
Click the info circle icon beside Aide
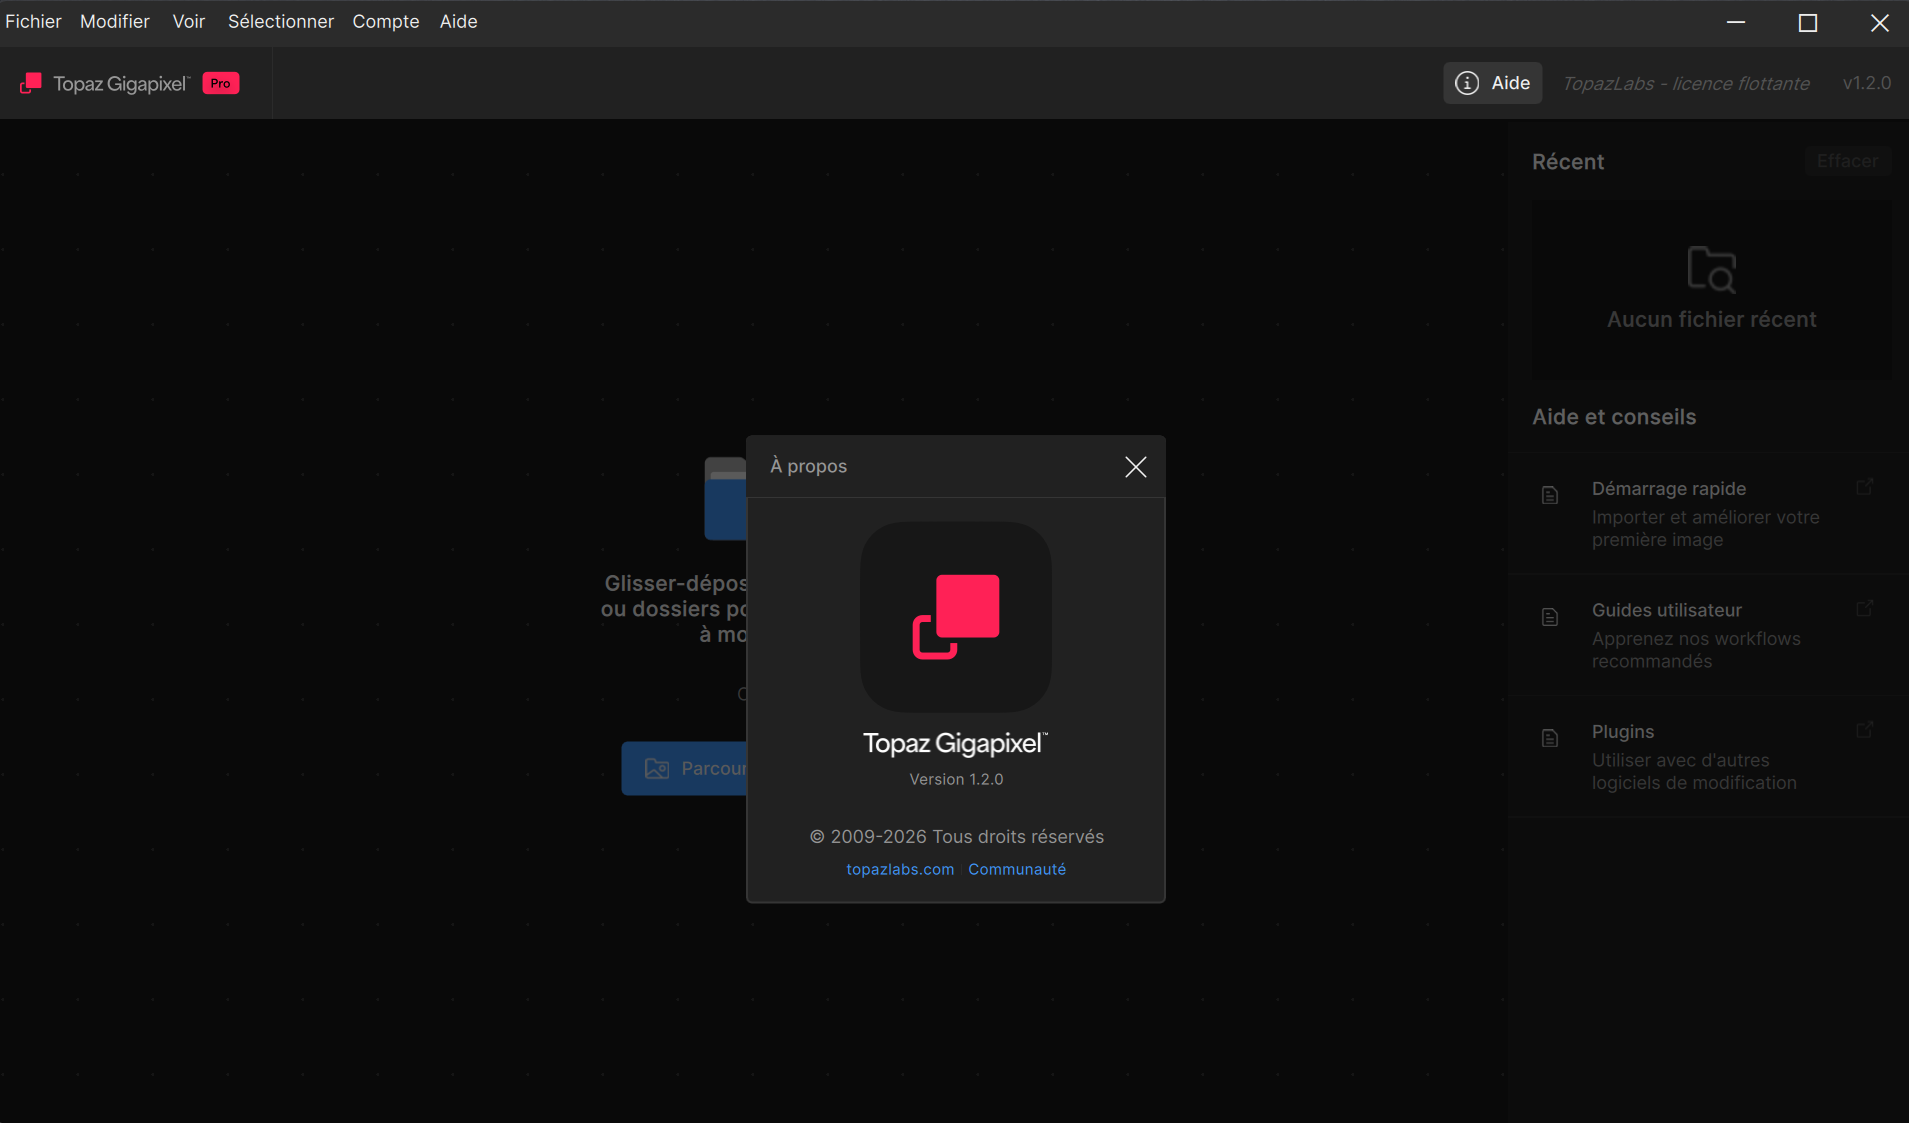point(1467,83)
